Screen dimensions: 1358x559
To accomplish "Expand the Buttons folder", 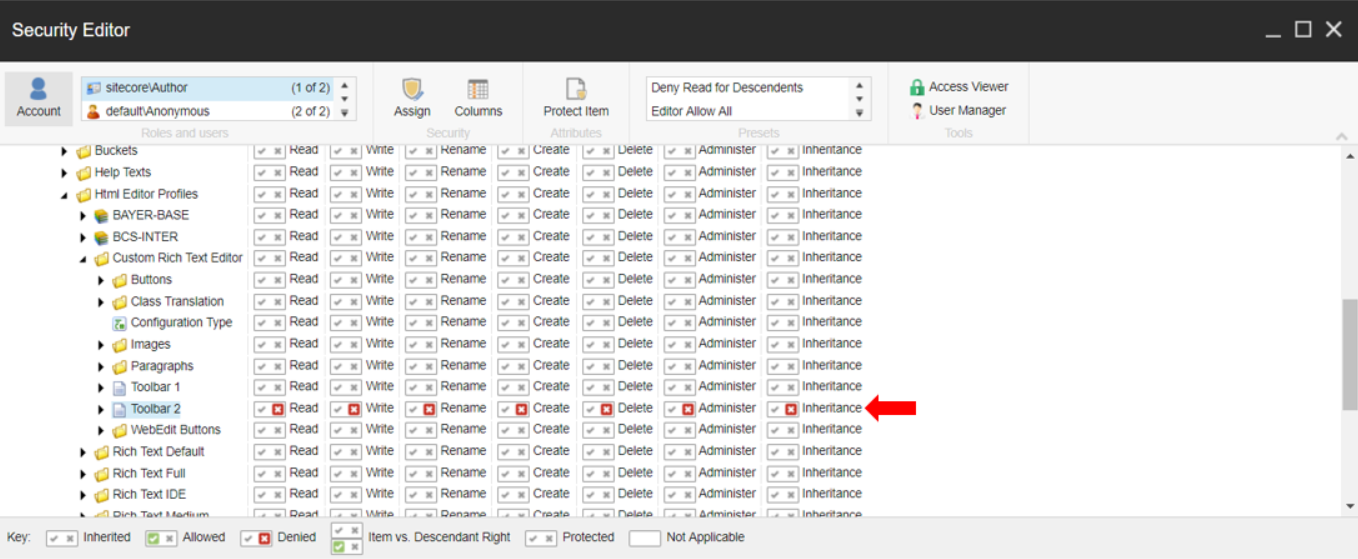I will [101, 280].
